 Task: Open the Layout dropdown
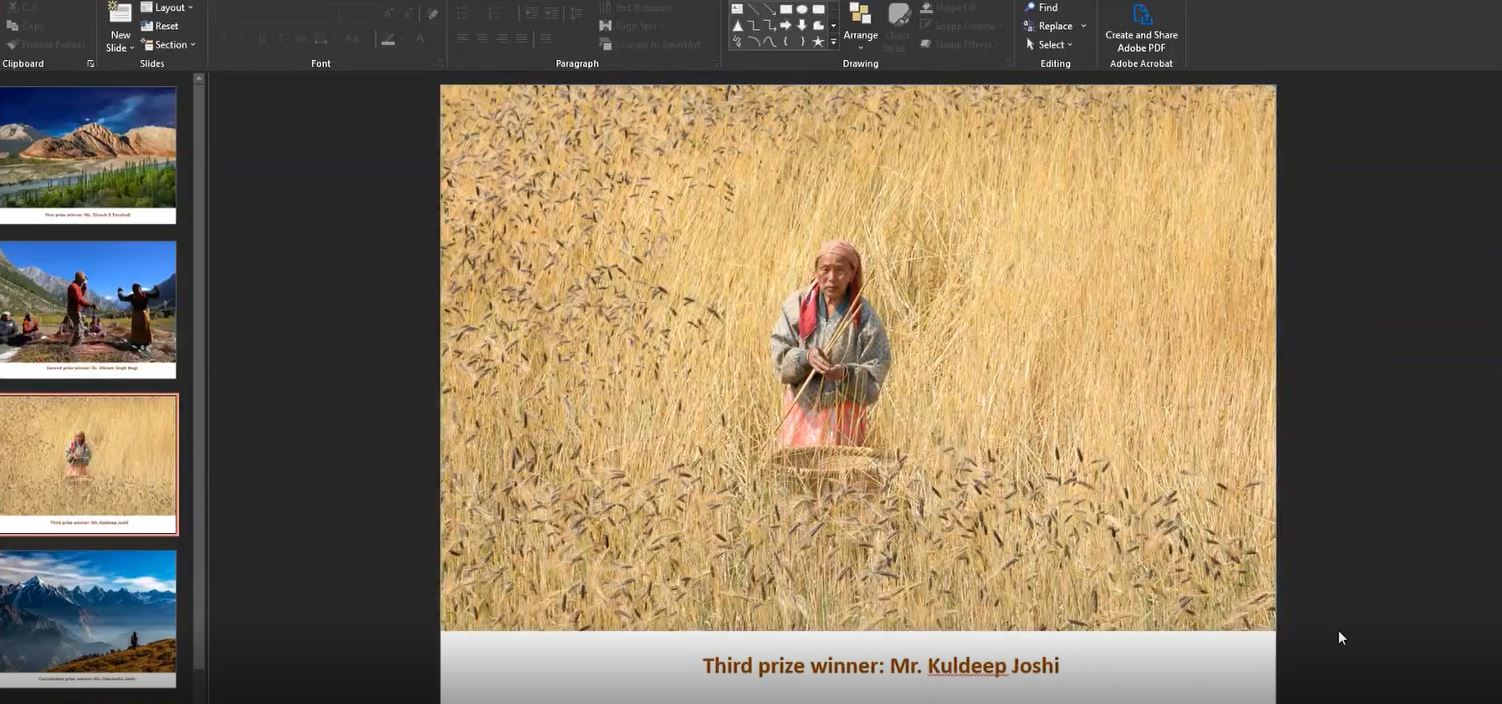[167, 8]
